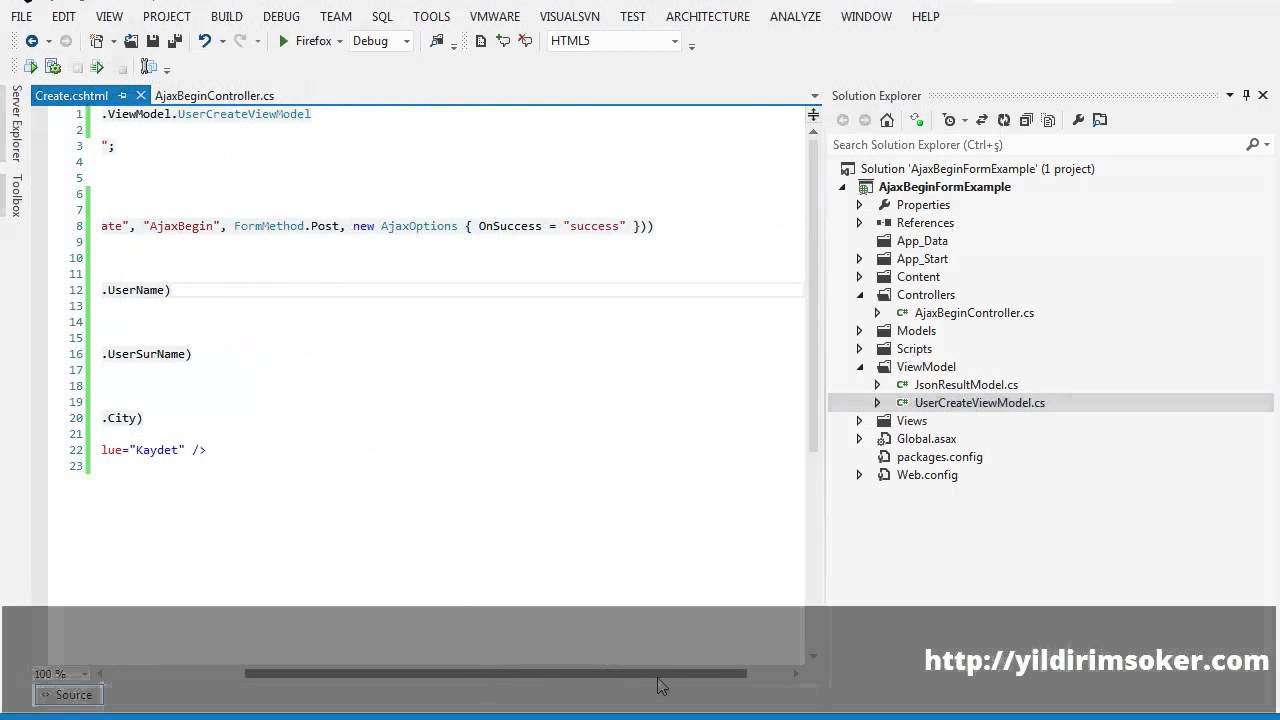1280x720 pixels.
Task: Toggle the pin on Create.cshtml tab
Action: pos(123,96)
